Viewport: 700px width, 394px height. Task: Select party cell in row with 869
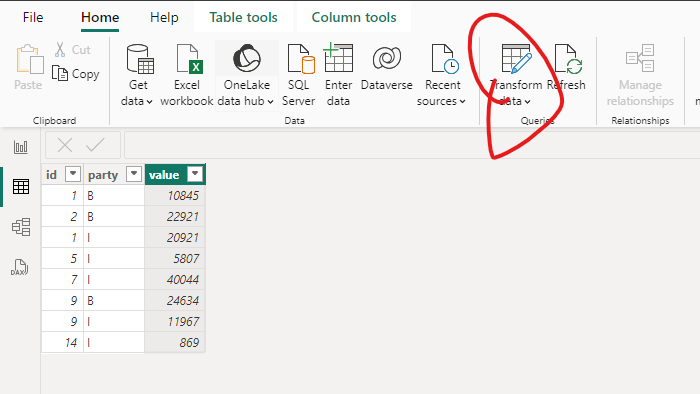(114, 342)
